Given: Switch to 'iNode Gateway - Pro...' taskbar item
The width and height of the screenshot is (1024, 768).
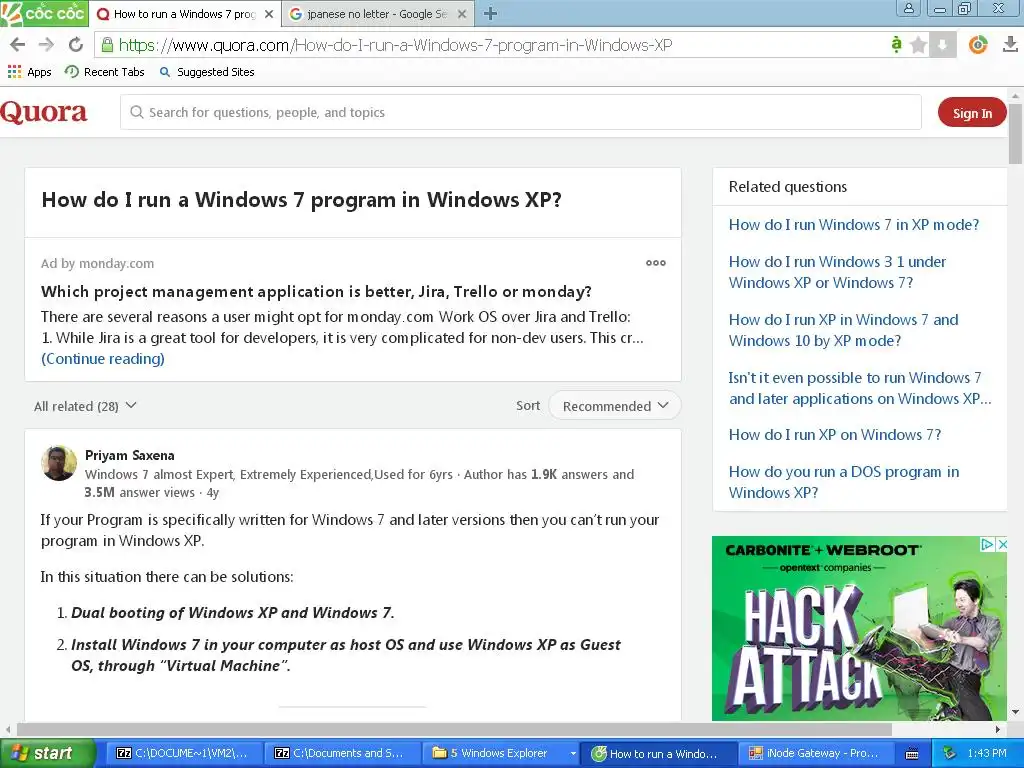Looking at the screenshot, I should click(x=814, y=753).
